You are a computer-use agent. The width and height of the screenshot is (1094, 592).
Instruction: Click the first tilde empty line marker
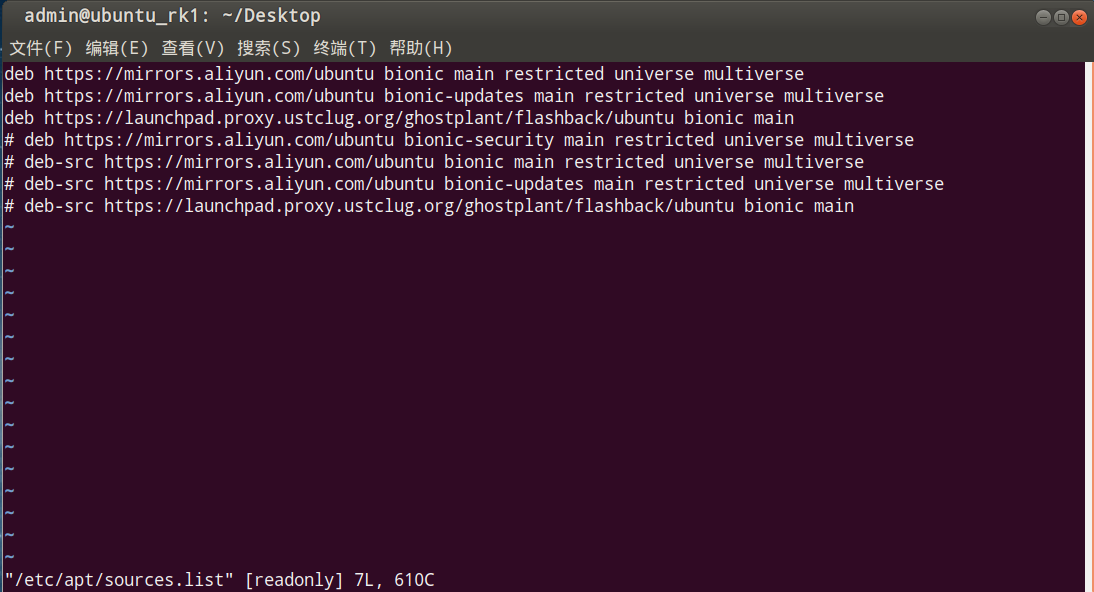[9, 228]
